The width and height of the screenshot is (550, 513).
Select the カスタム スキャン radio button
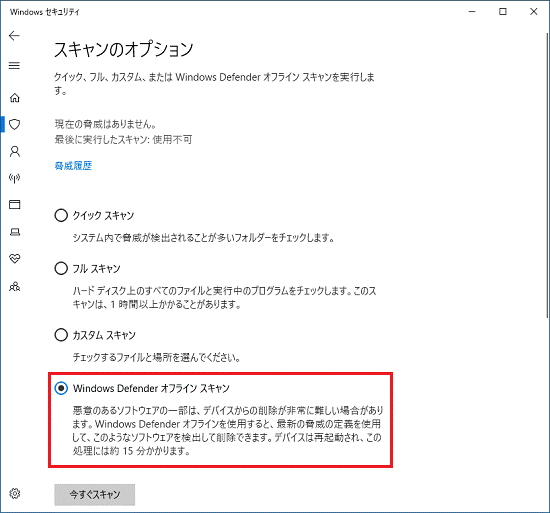tap(61, 335)
